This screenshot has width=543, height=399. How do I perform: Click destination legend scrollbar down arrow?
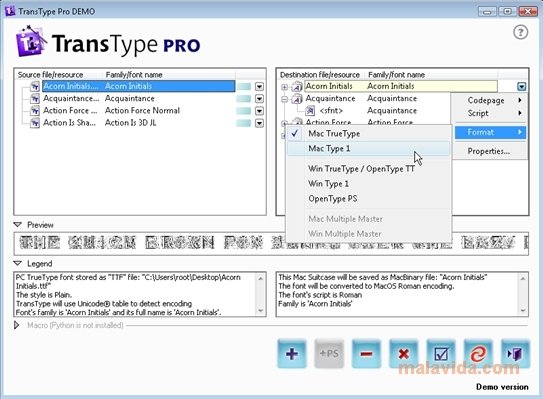[x=523, y=311]
